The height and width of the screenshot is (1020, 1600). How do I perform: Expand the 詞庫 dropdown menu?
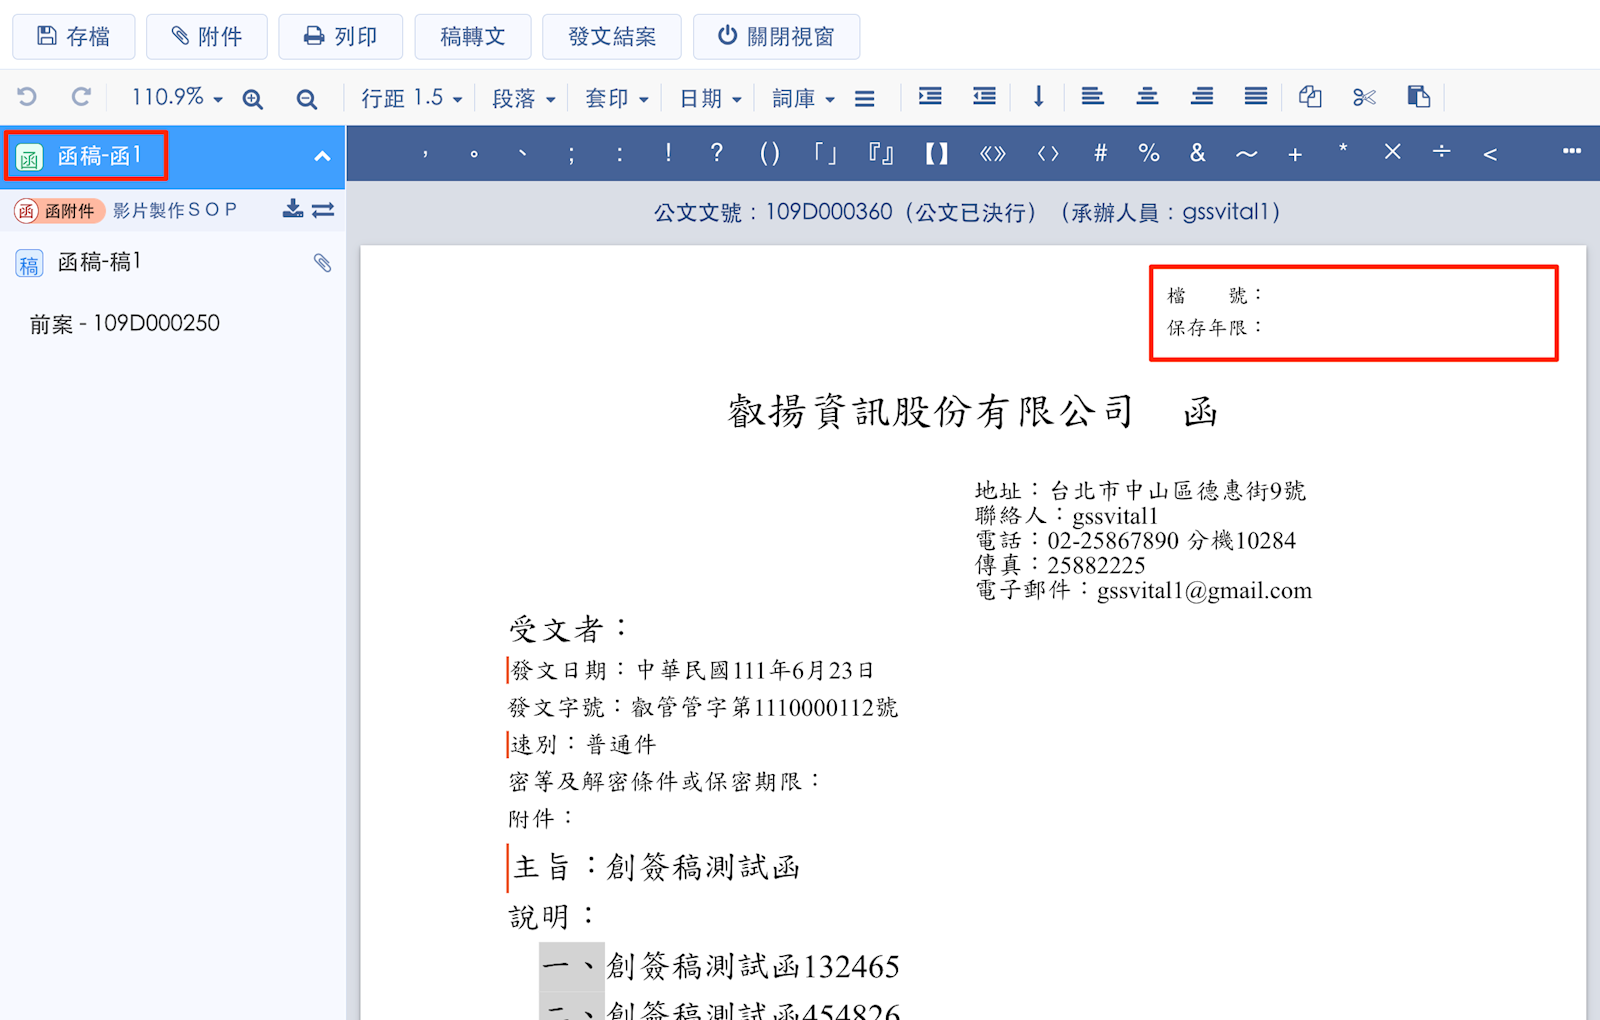coord(802,98)
